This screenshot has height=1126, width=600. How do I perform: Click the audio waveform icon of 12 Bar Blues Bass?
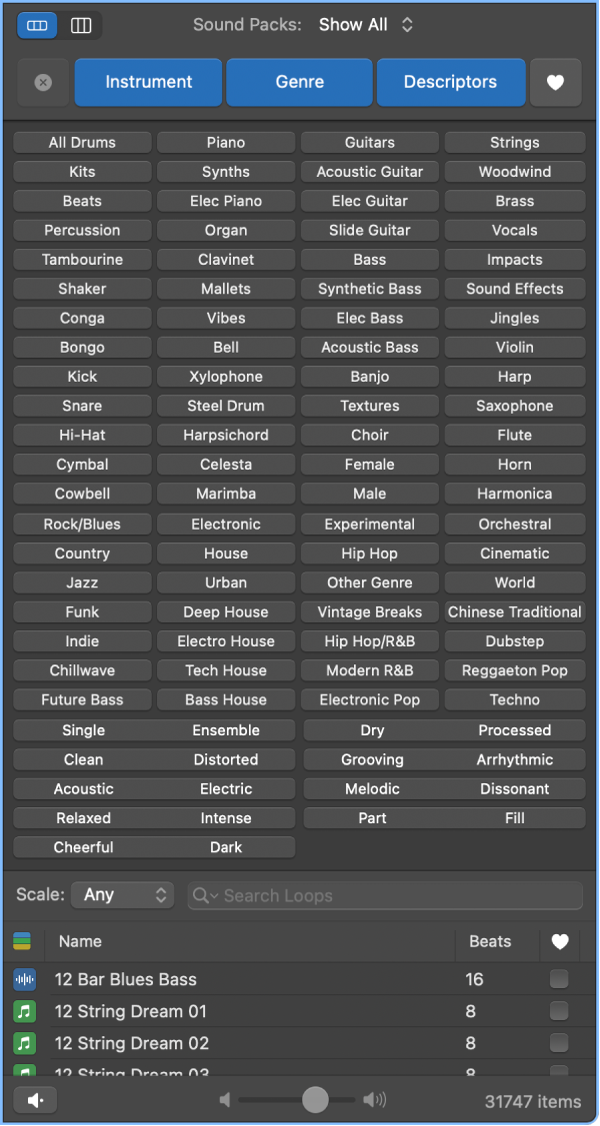pos(25,980)
